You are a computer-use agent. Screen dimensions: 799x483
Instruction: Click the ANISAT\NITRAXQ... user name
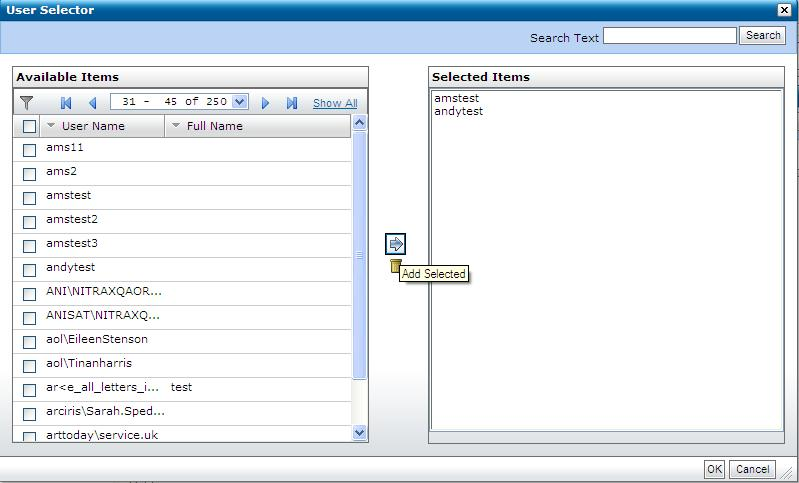click(x=103, y=315)
